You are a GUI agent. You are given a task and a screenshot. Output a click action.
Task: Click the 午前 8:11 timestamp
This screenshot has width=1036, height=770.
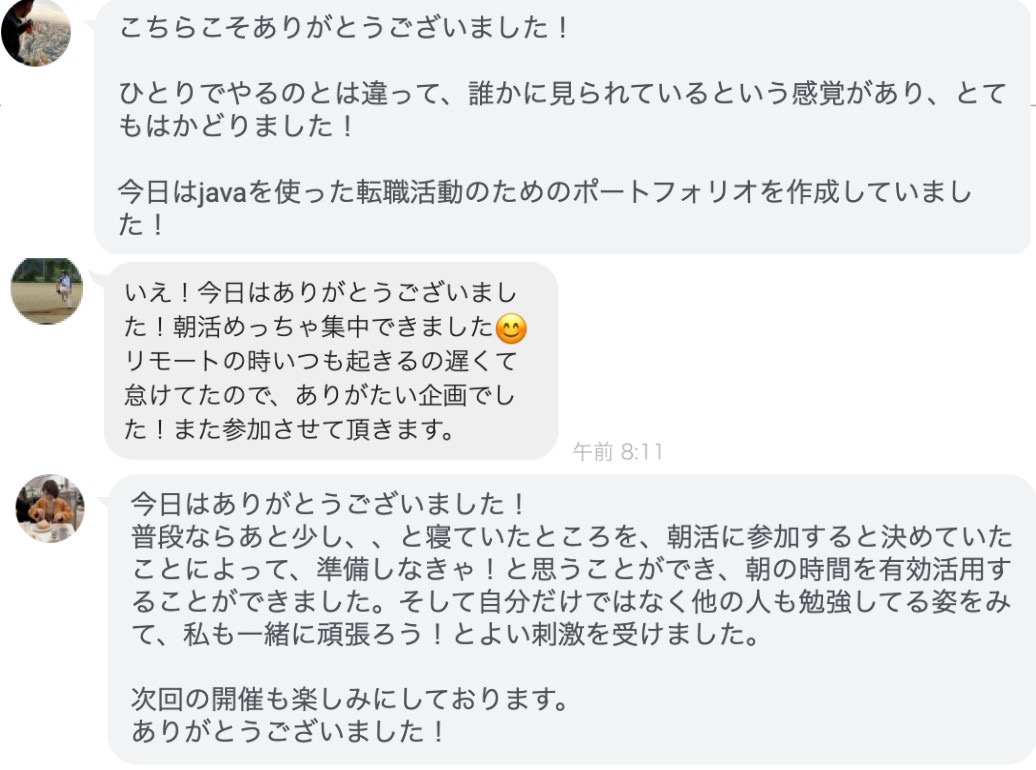[x=617, y=452]
